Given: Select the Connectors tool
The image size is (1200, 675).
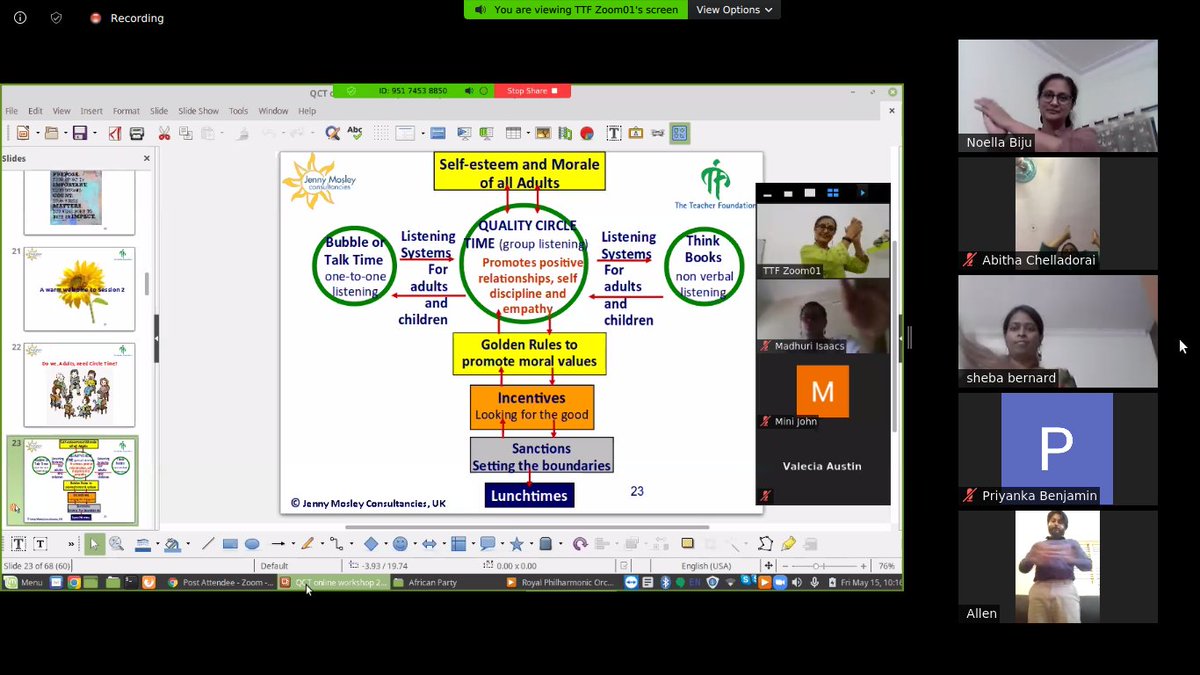Looking at the screenshot, I should (x=337, y=544).
